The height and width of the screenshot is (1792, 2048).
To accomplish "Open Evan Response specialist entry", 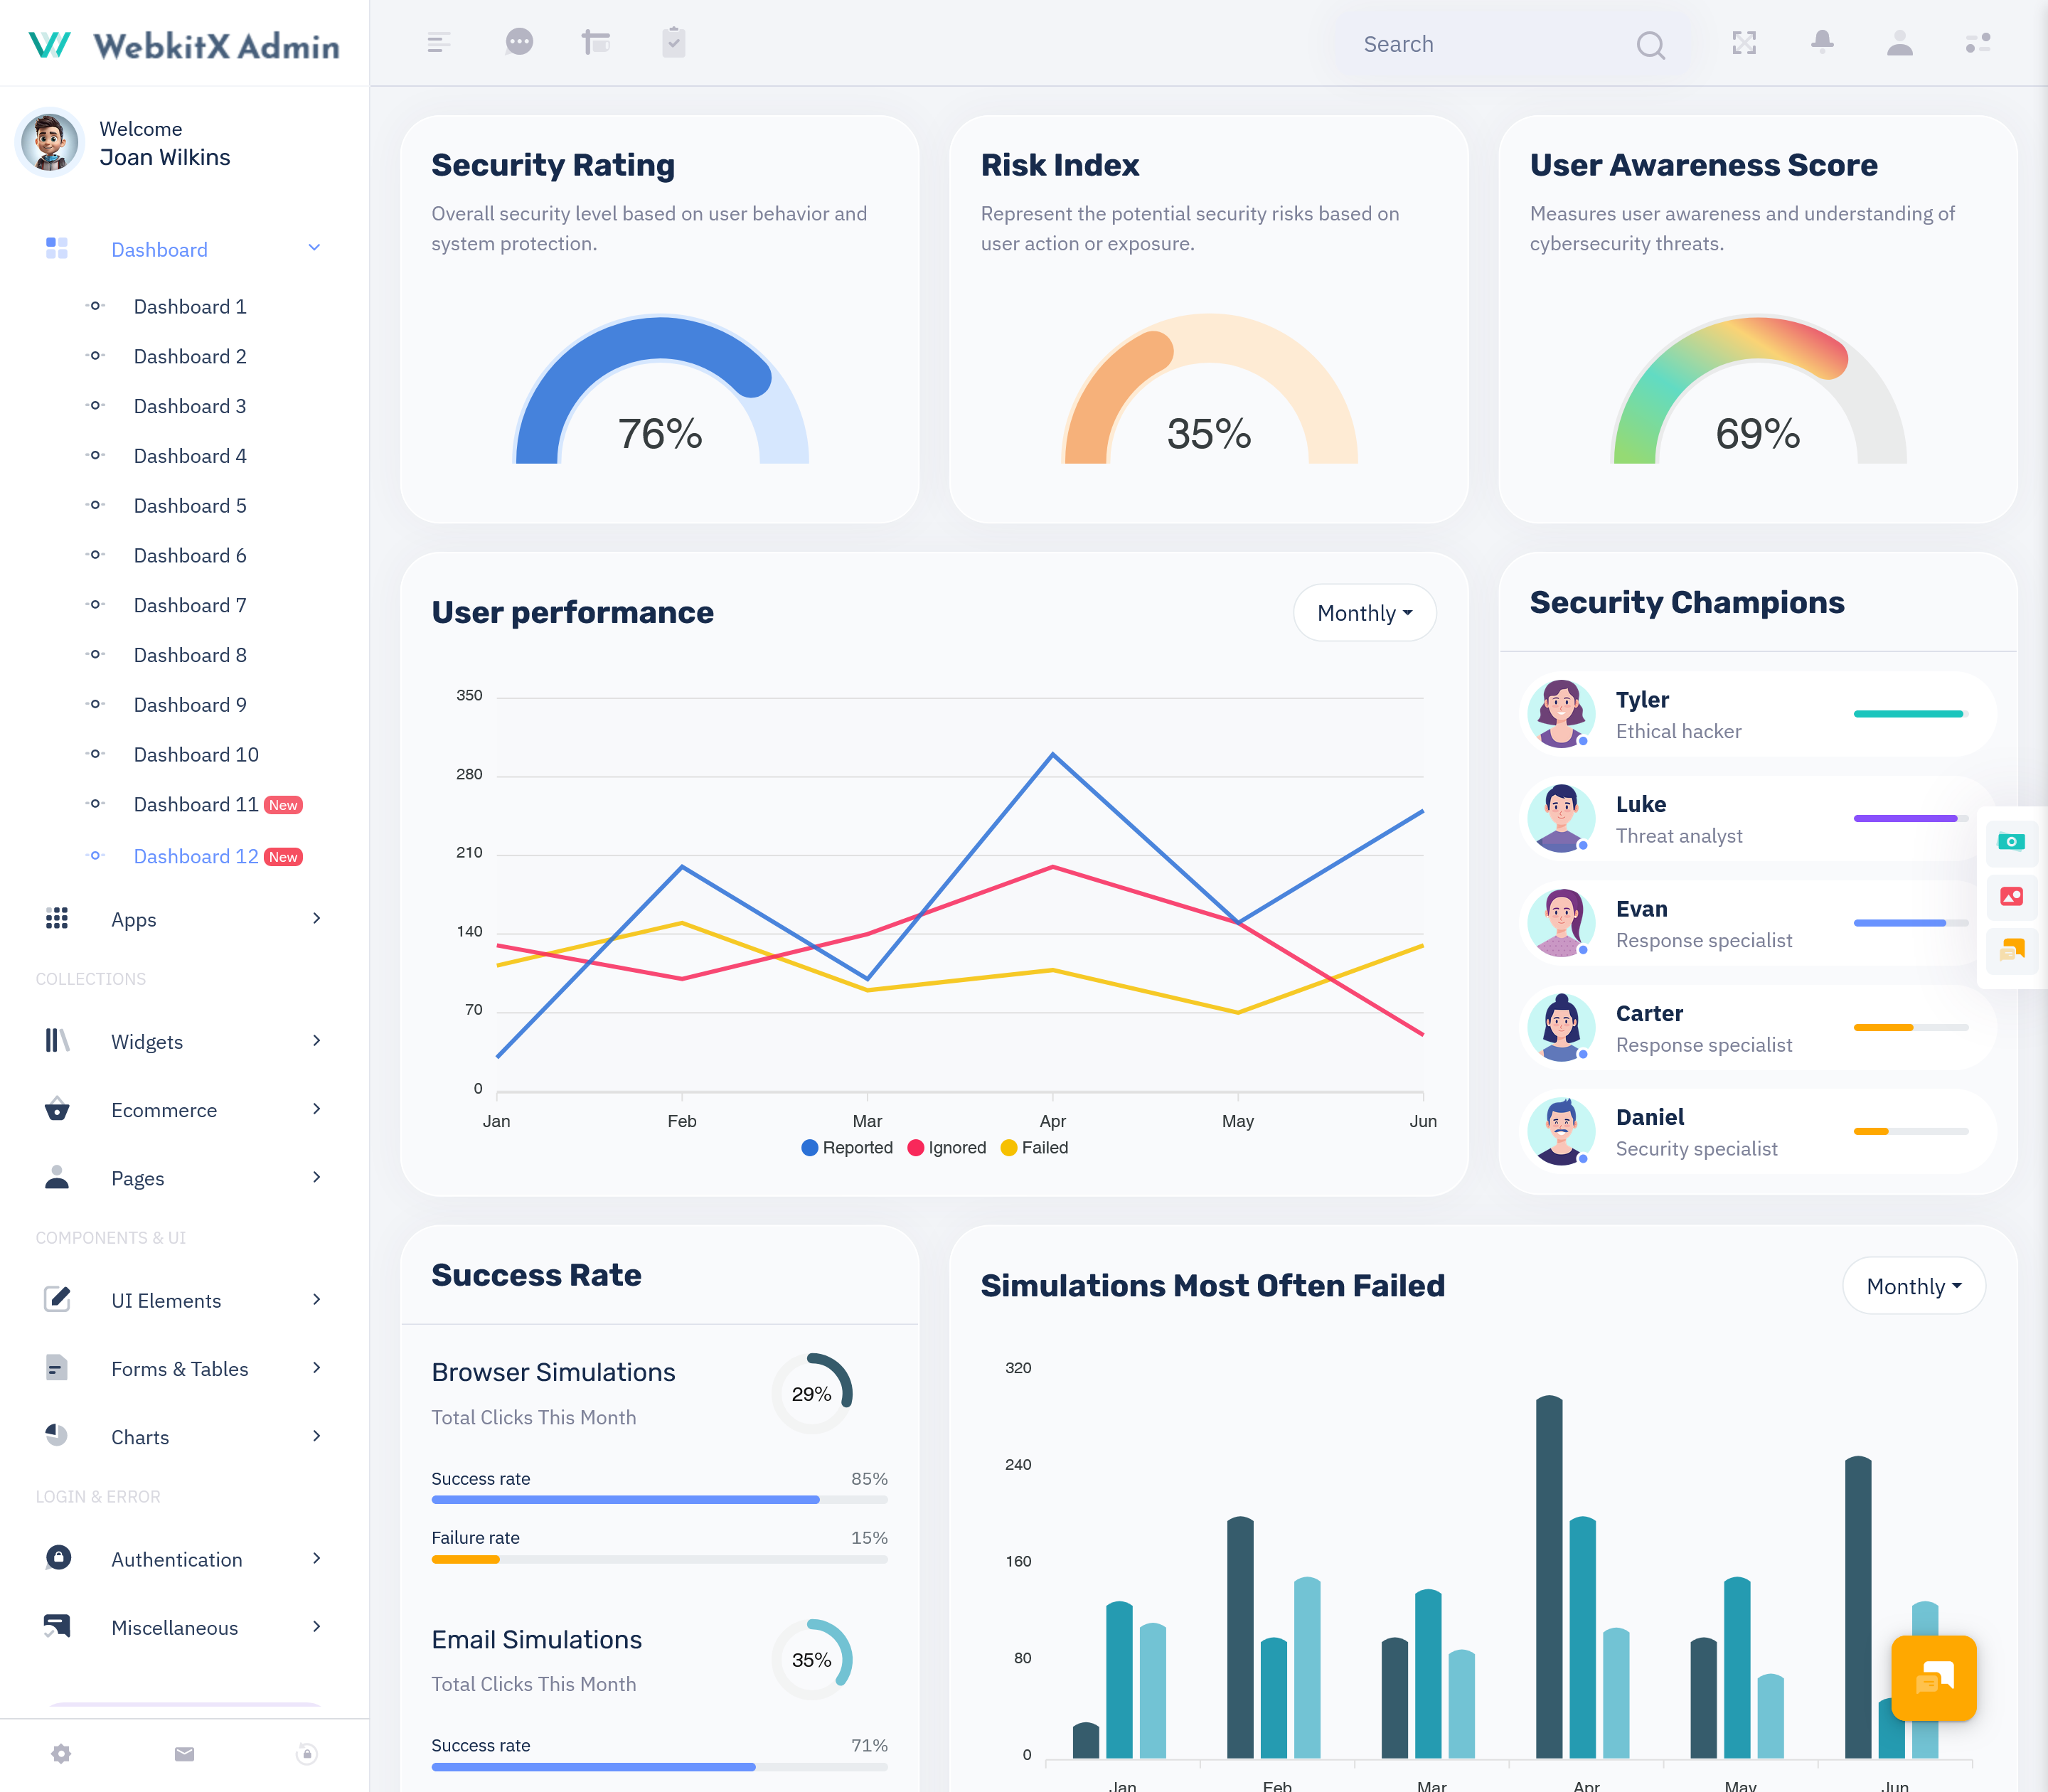I will point(1757,923).
